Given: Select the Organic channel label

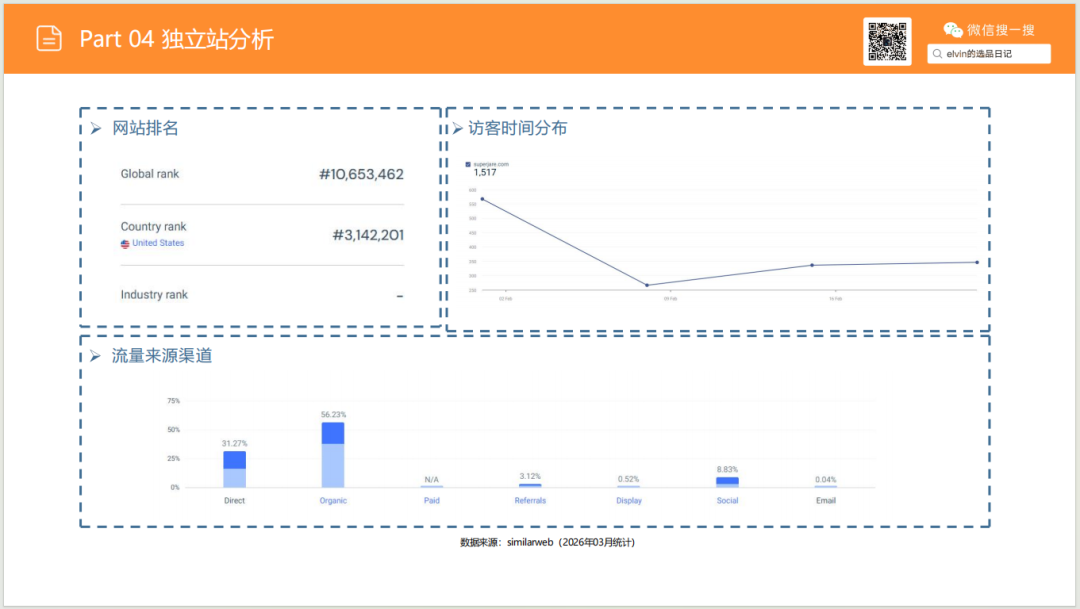Looking at the screenshot, I should tap(332, 500).
